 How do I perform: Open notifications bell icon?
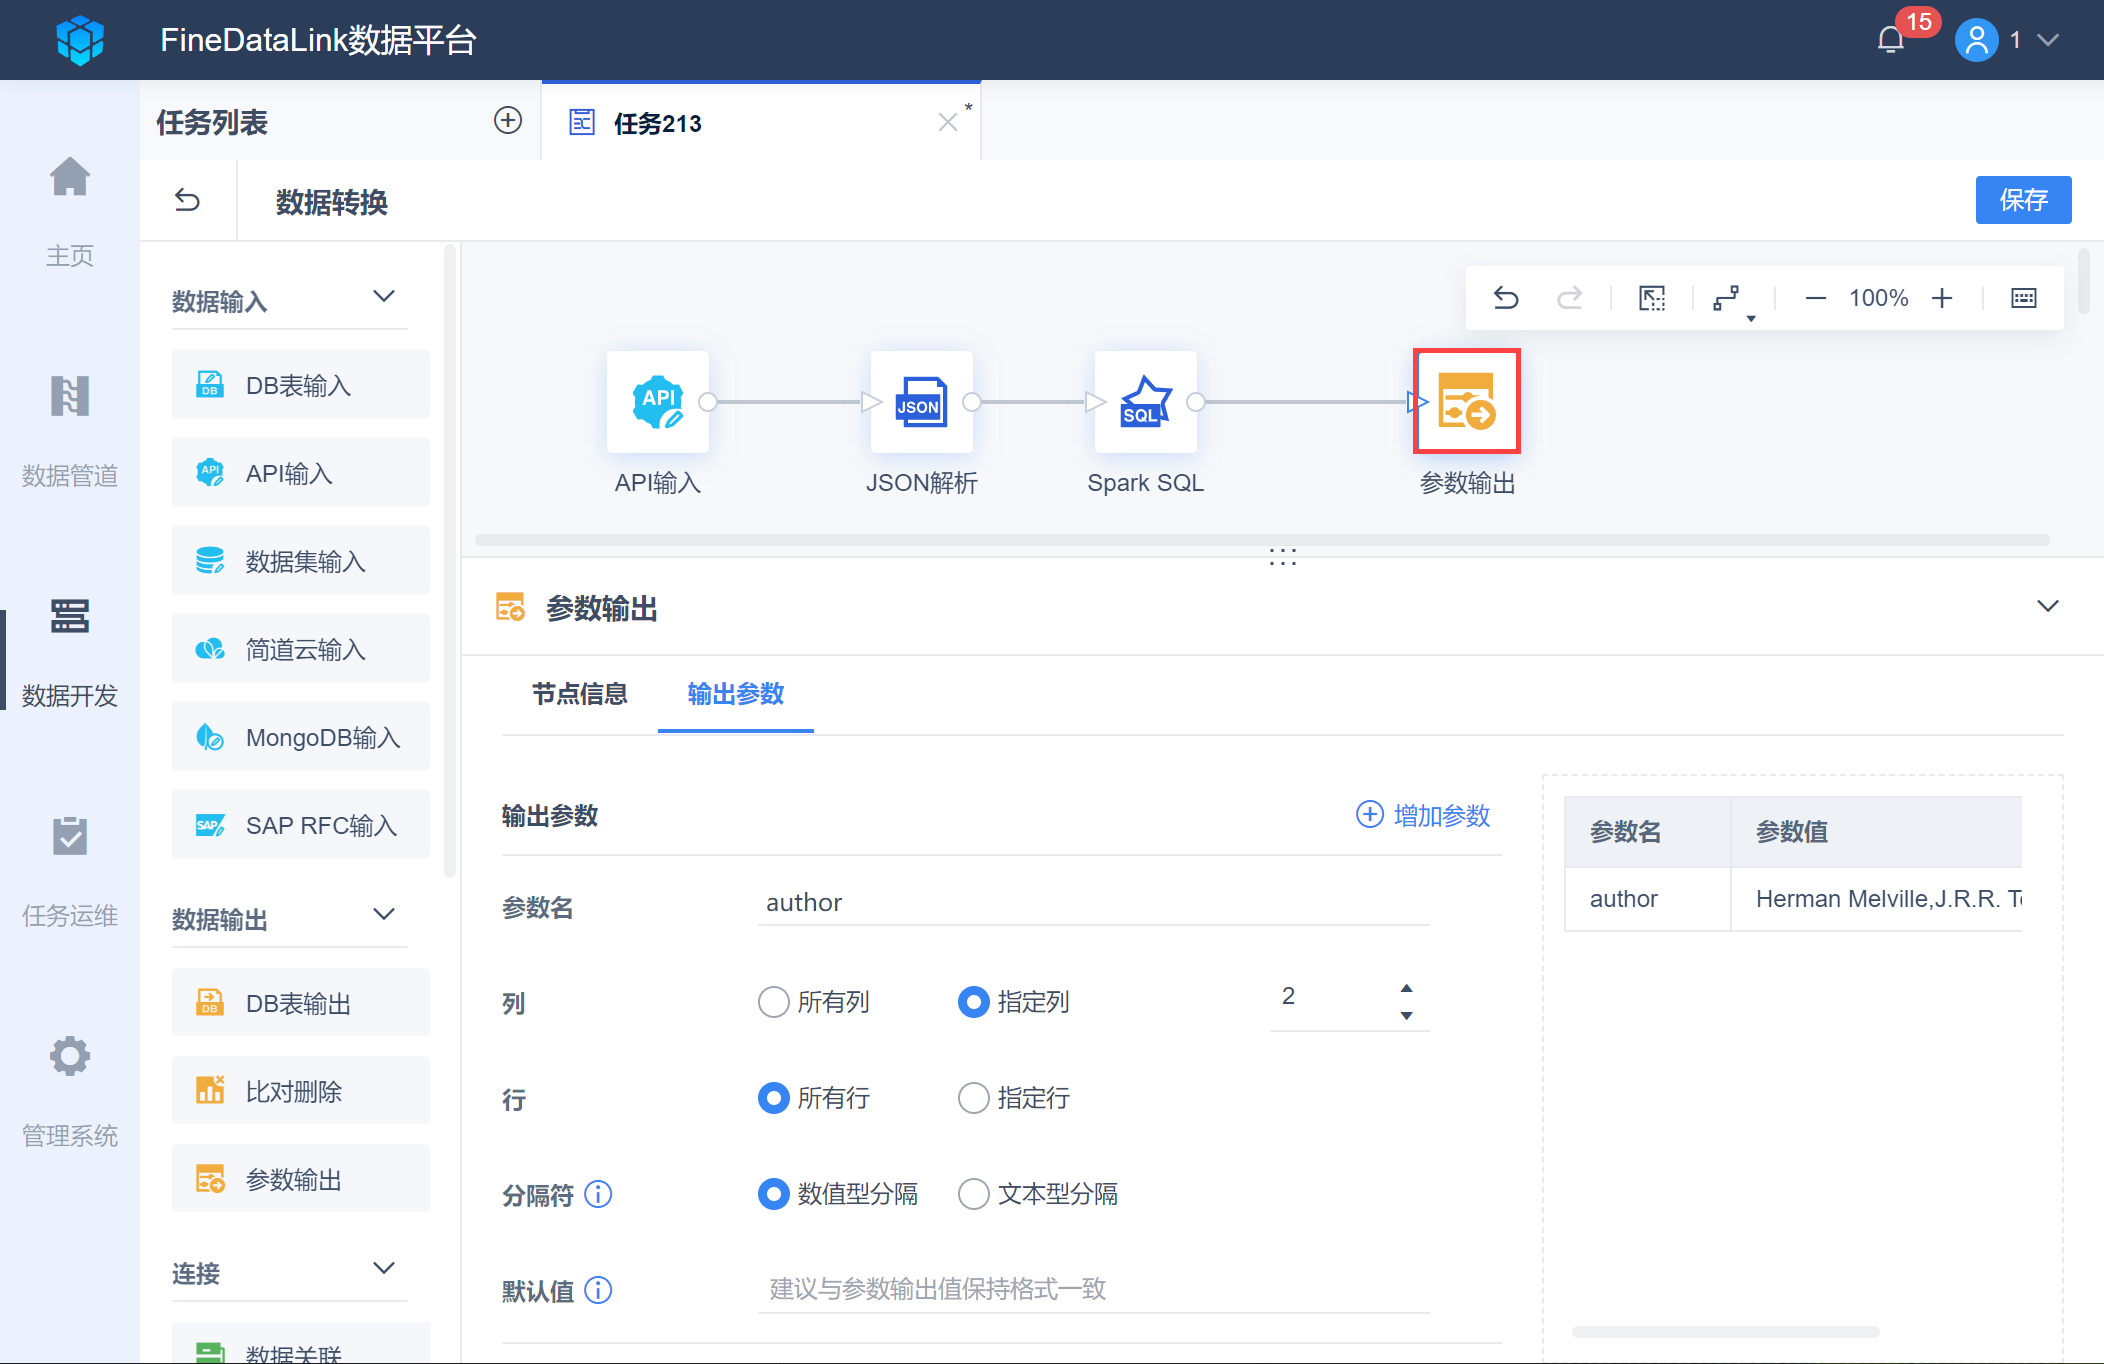click(1890, 40)
